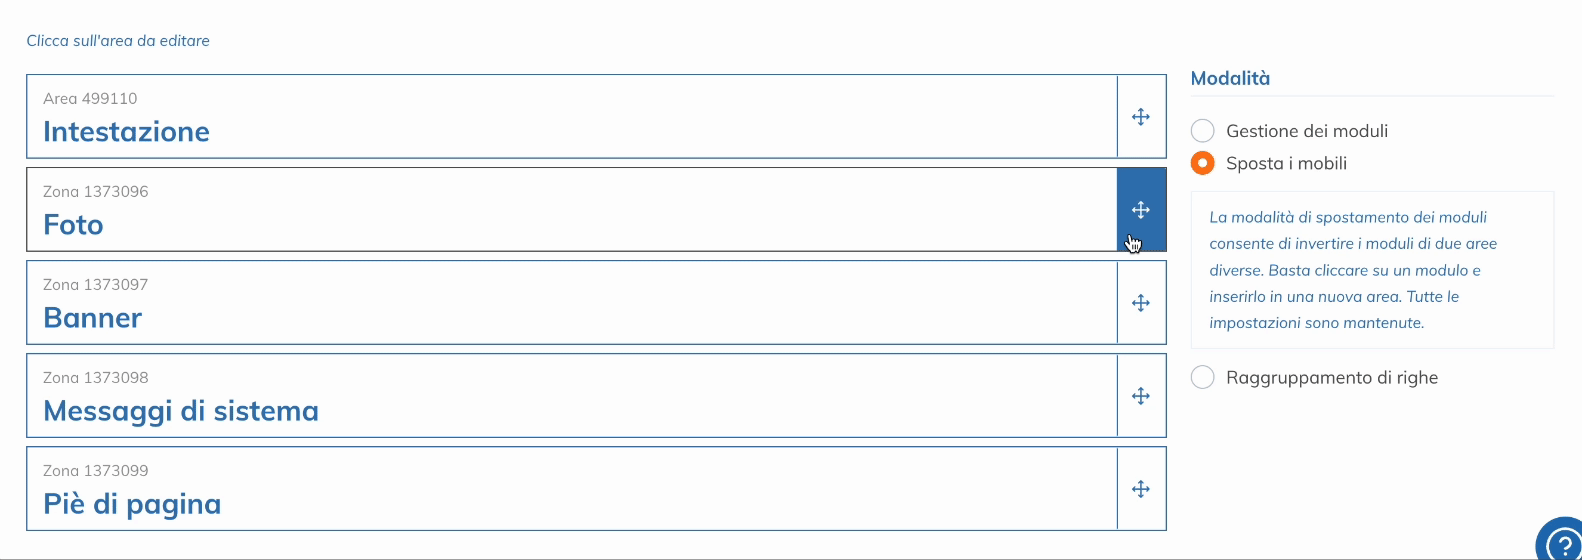
Task: Select Gestione dei moduli radio option
Action: click(x=1203, y=131)
